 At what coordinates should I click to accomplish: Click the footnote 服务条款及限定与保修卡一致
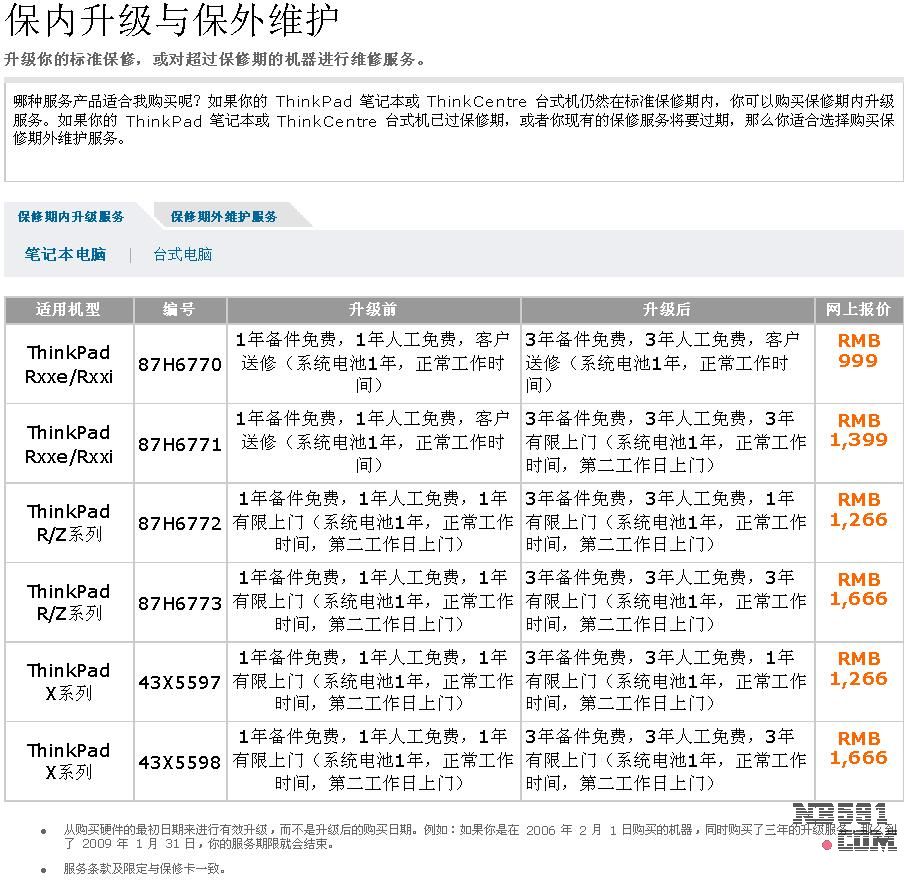pyautogui.click(x=145, y=869)
